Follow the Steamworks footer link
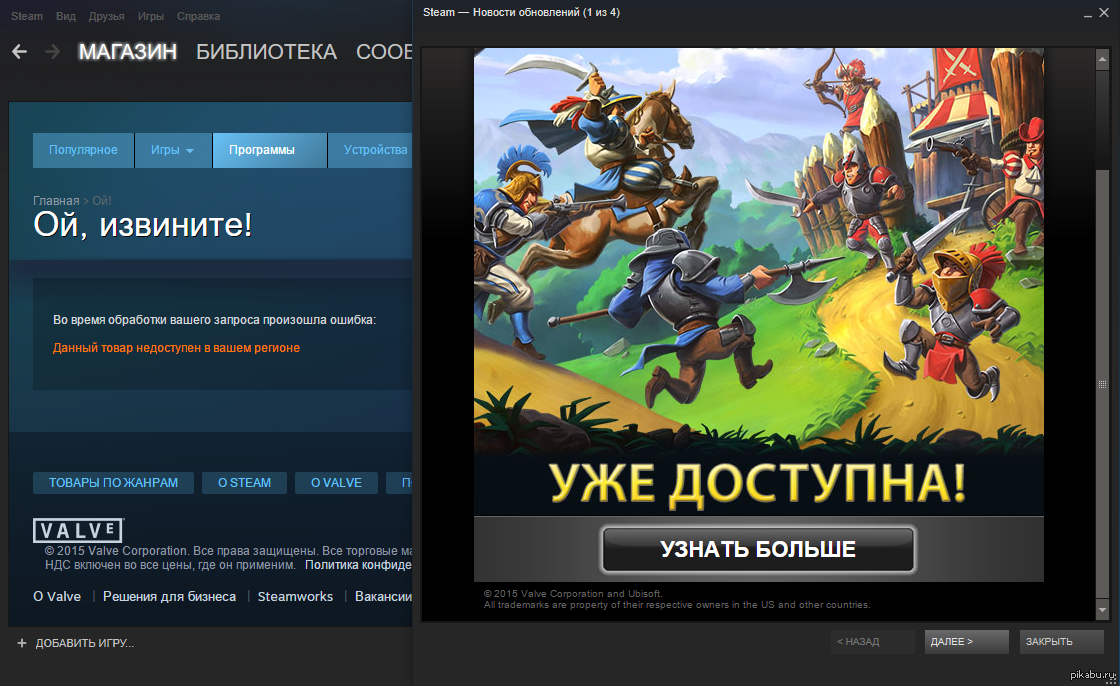Viewport: 1120px width, 686px height. (x=295, y=597)
